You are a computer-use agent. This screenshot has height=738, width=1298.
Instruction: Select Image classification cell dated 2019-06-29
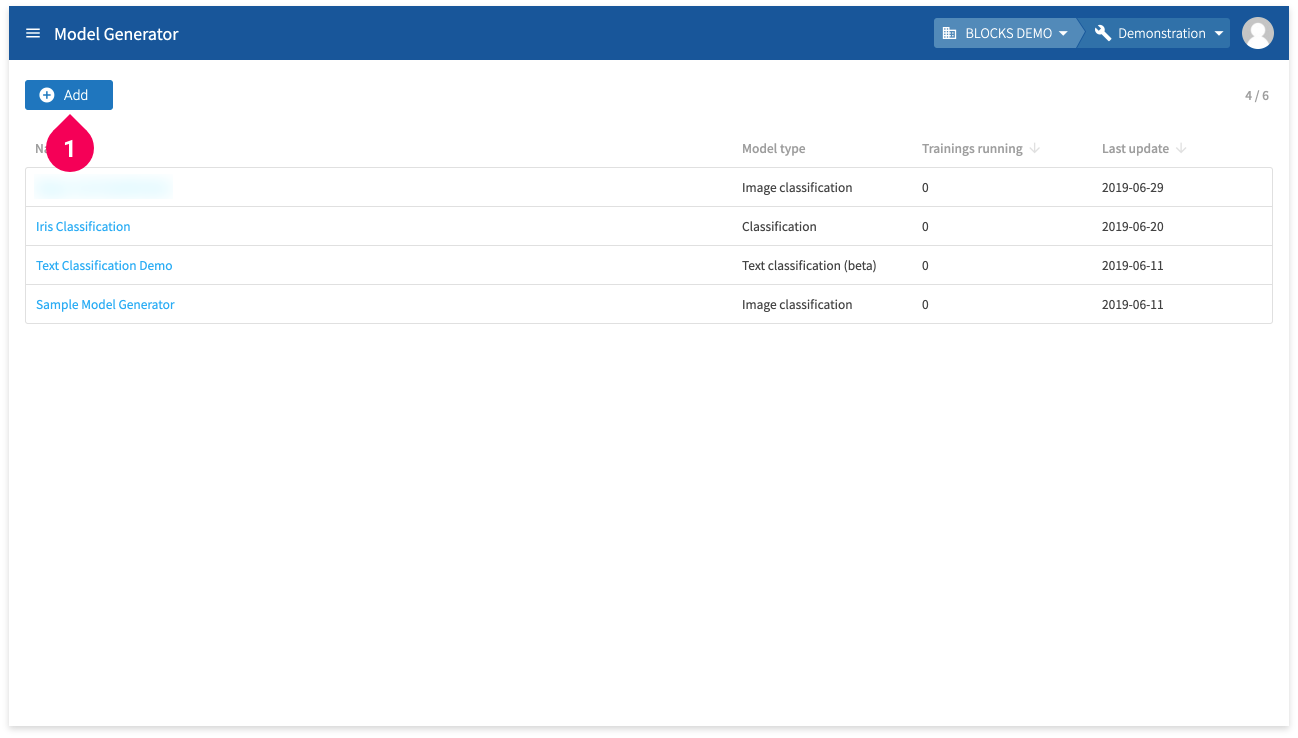(x=797, y=187)
